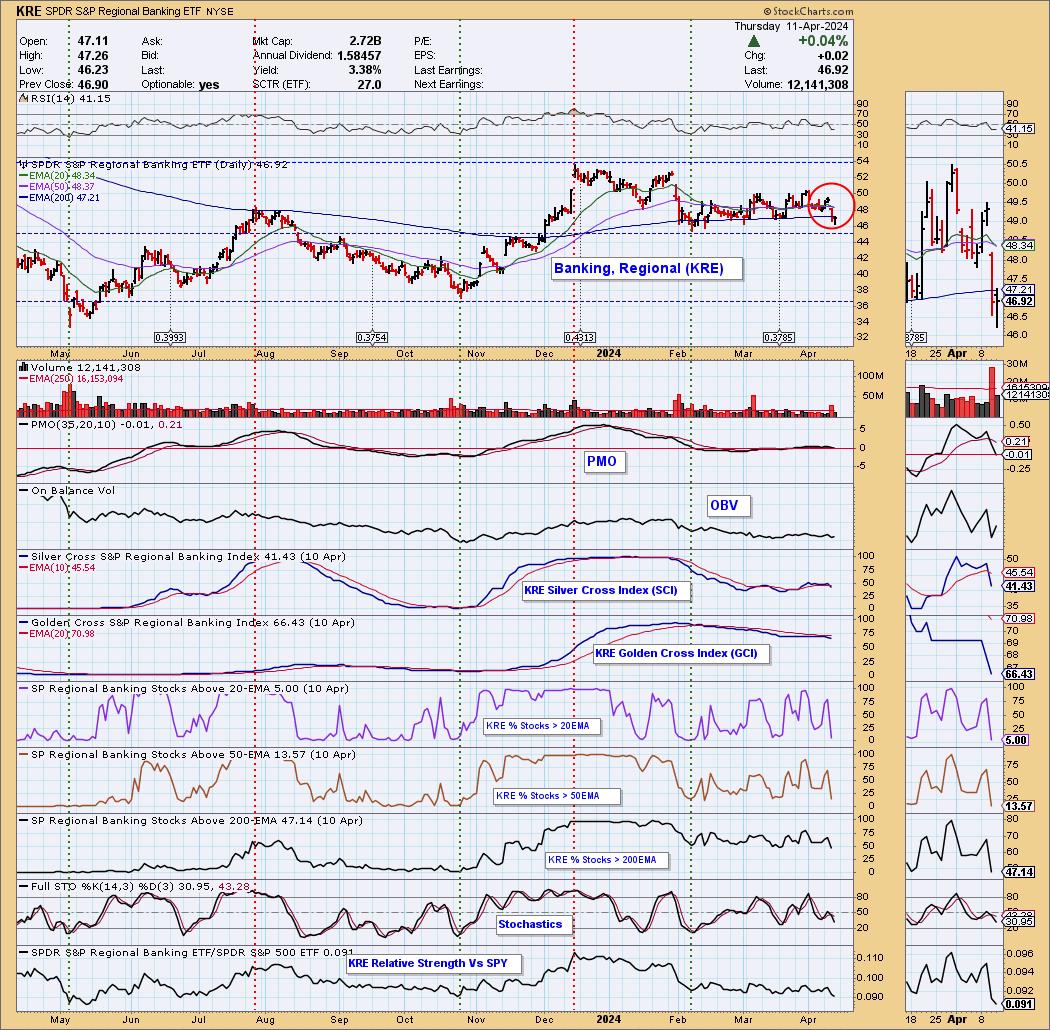Screen dimensions: 1050x1030
Task: Click the 5.00 value tag in zoom panel
Action: pos(1017,740)
